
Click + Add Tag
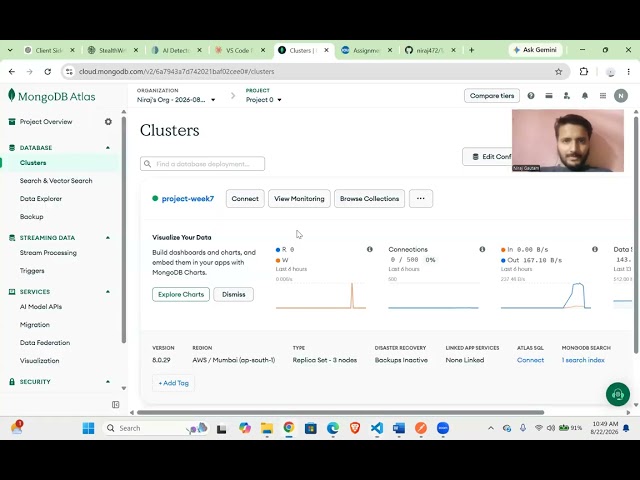[173, 383]
